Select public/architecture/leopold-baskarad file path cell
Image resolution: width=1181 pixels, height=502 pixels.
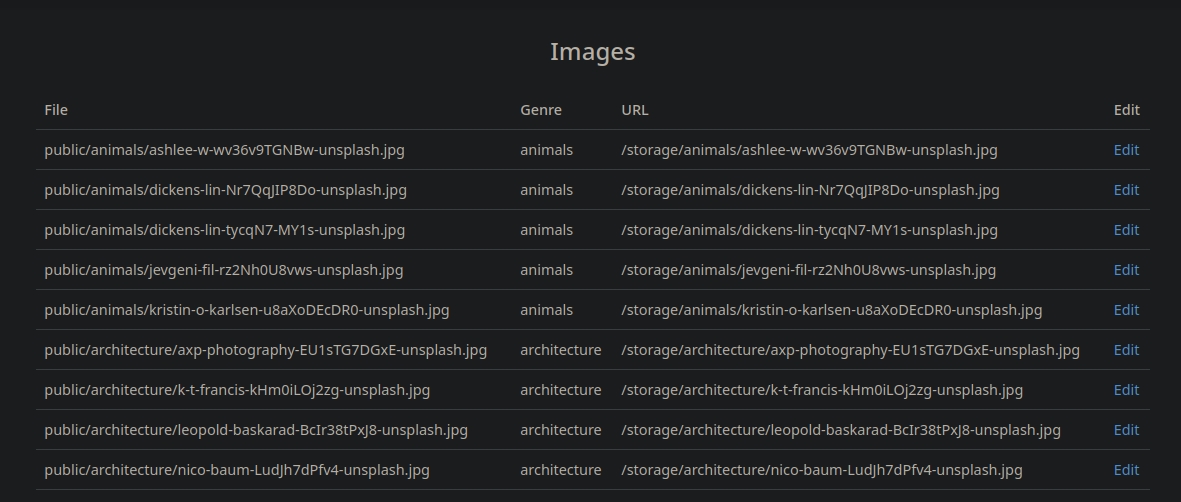(x=256, y=430)
